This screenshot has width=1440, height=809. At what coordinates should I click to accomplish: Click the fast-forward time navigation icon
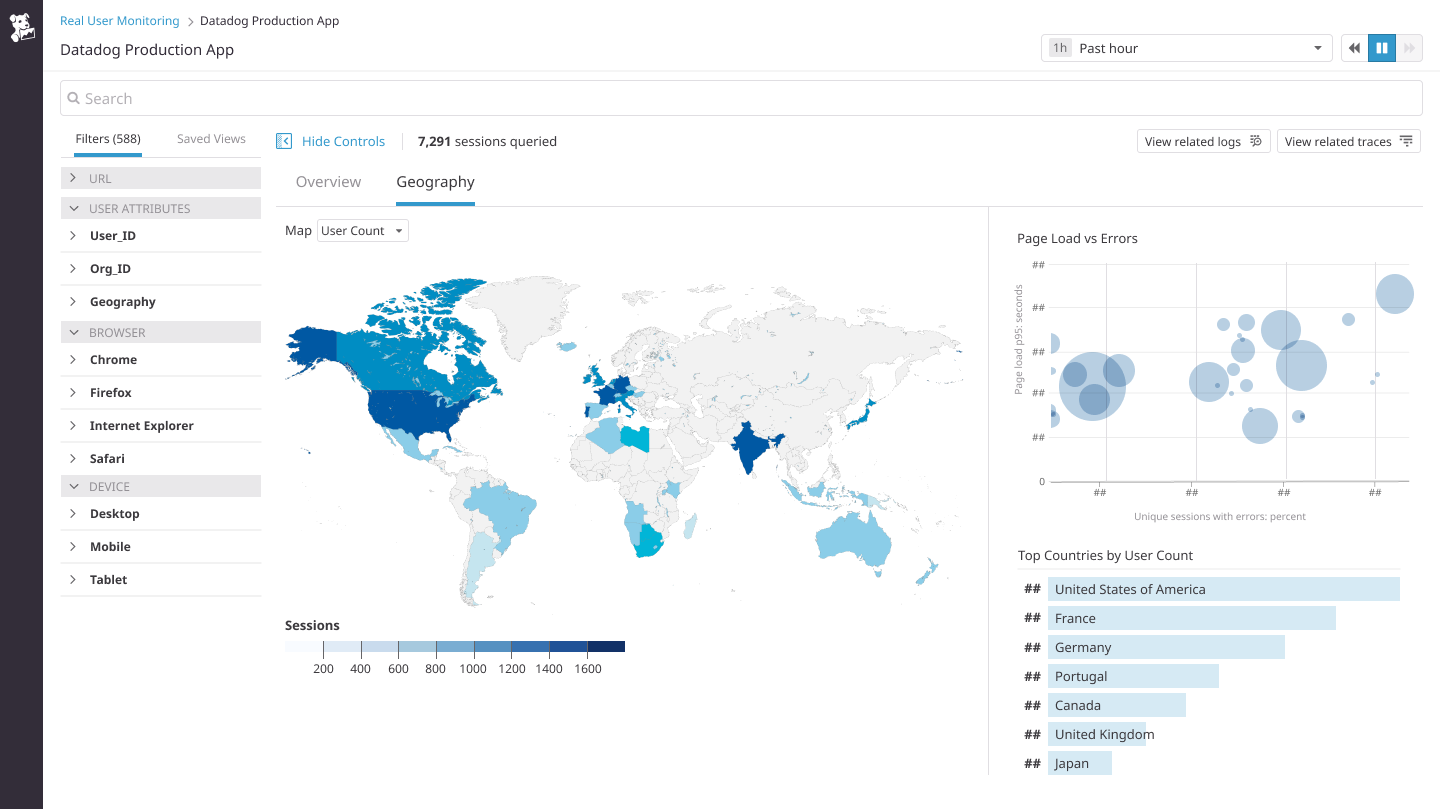coord(1410,47)
